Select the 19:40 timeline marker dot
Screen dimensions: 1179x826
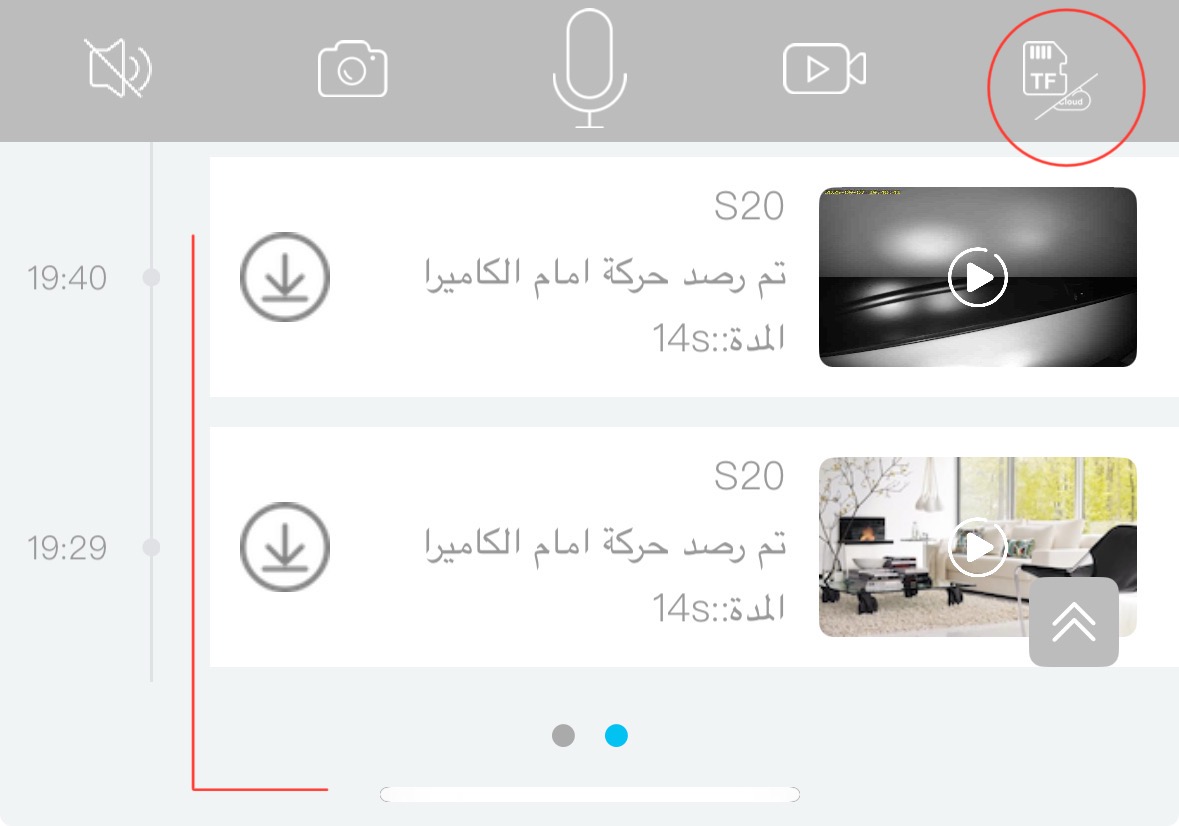point(151,277)
